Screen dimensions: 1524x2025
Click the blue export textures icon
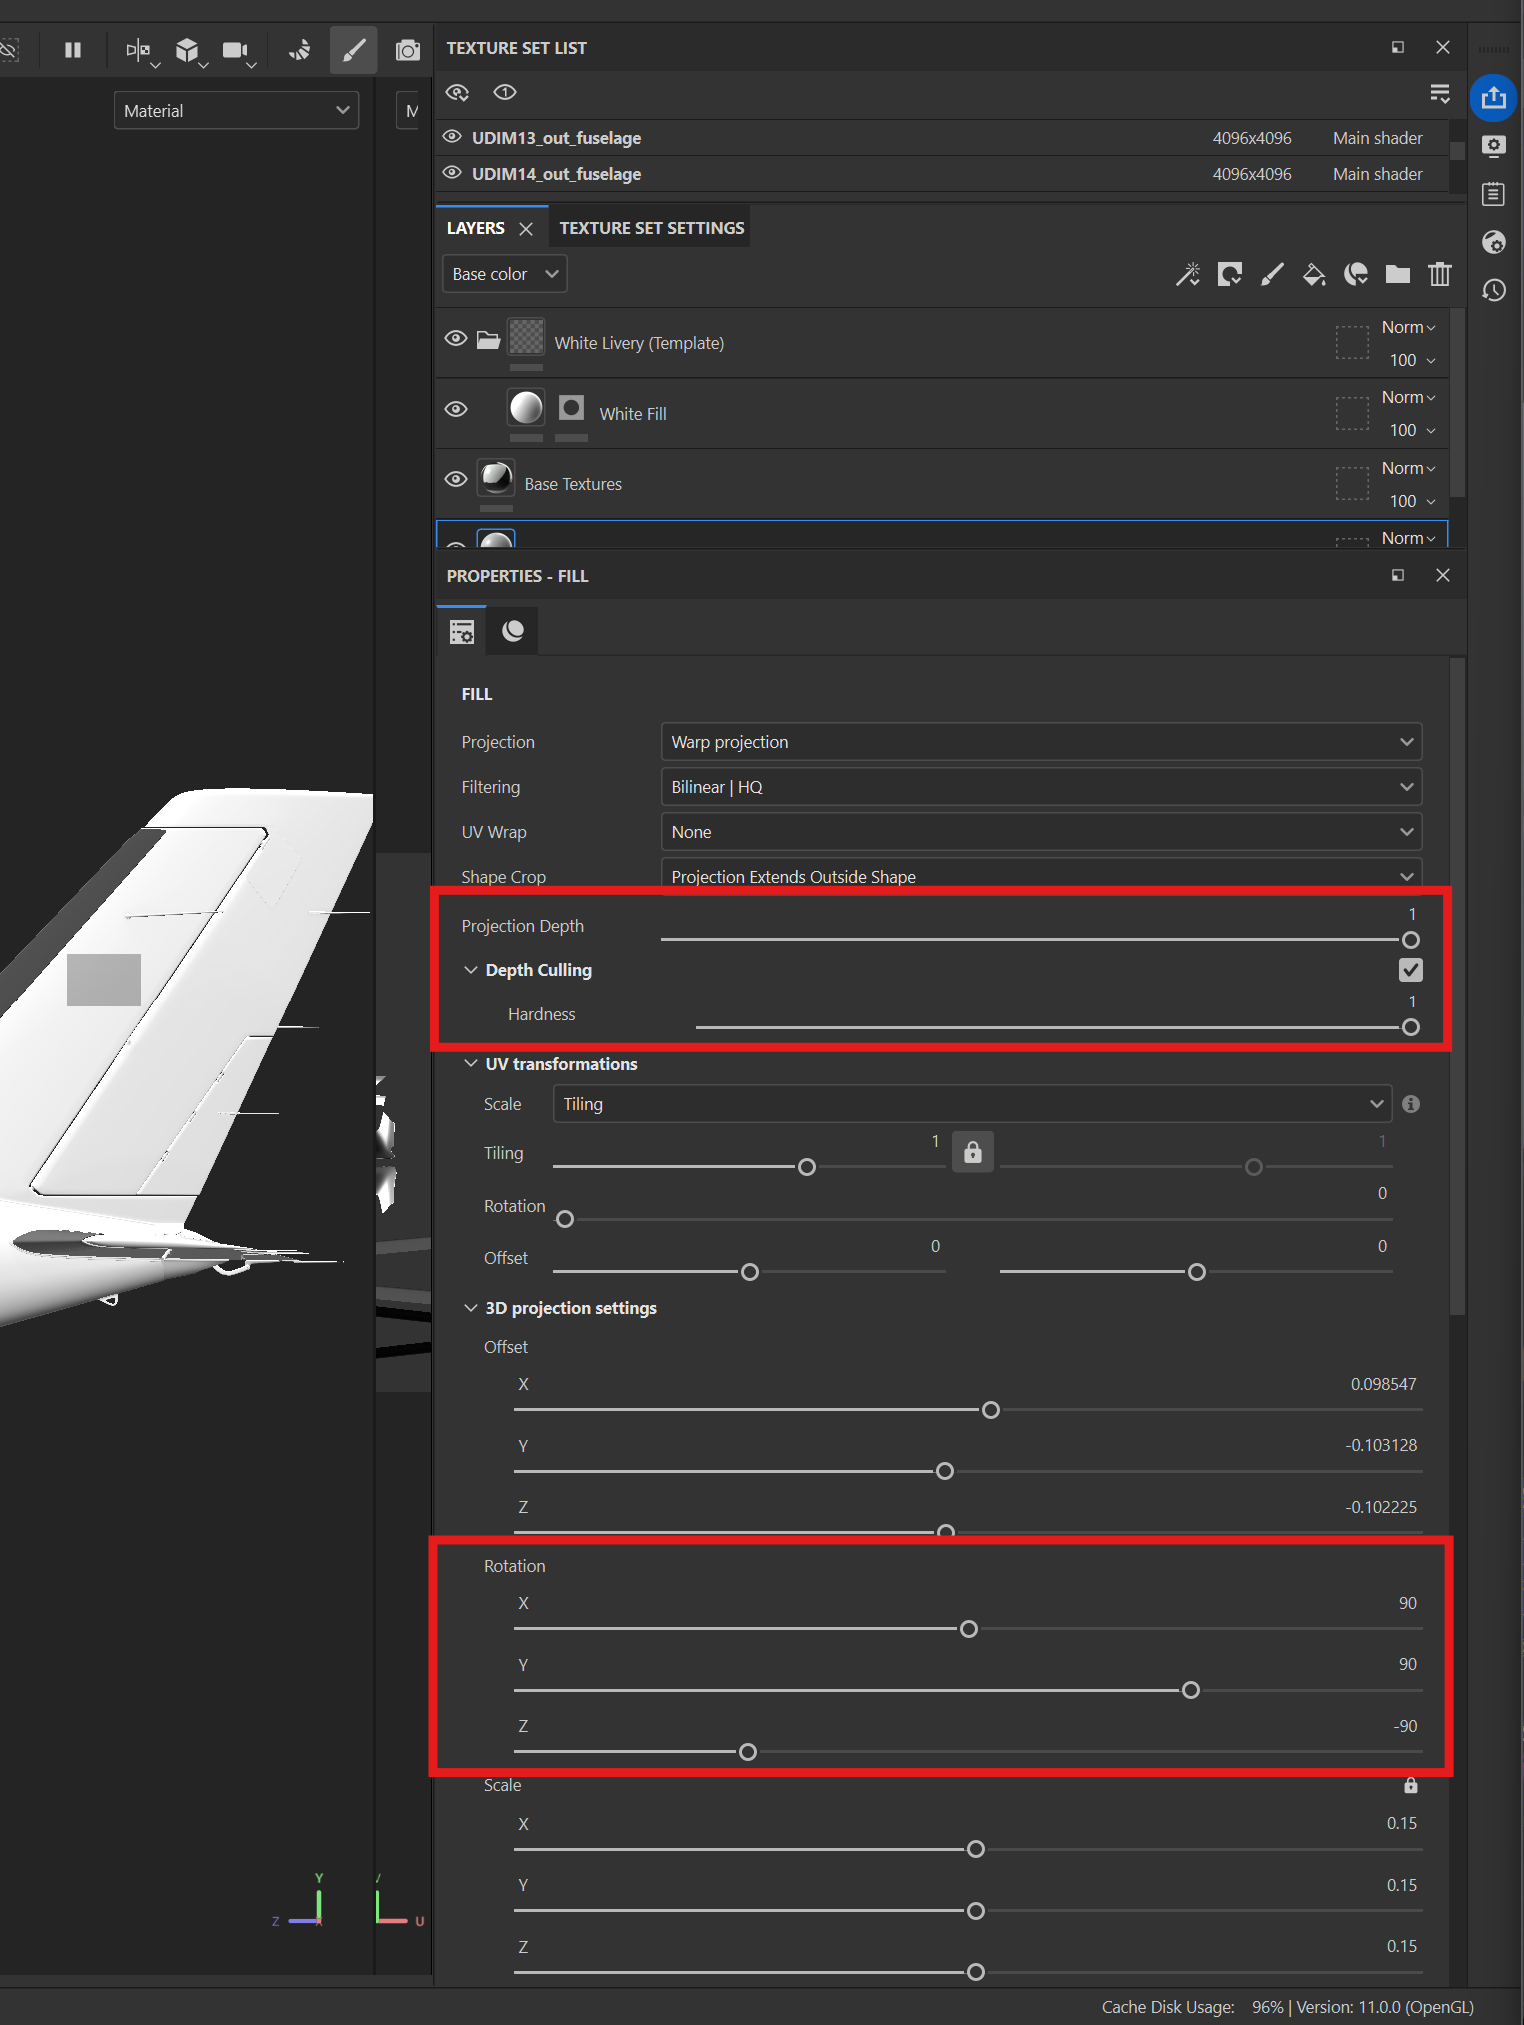click(x=1493, y=98)
